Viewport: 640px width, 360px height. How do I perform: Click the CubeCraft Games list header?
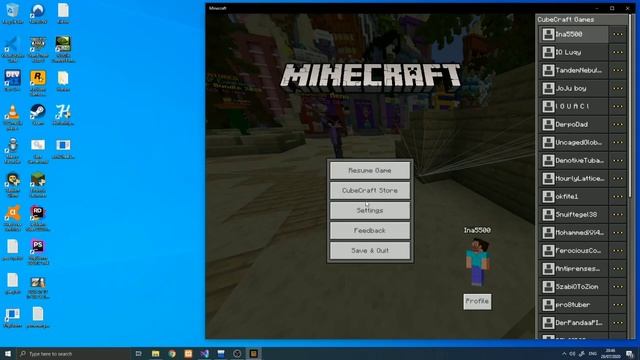click(582, 20)
